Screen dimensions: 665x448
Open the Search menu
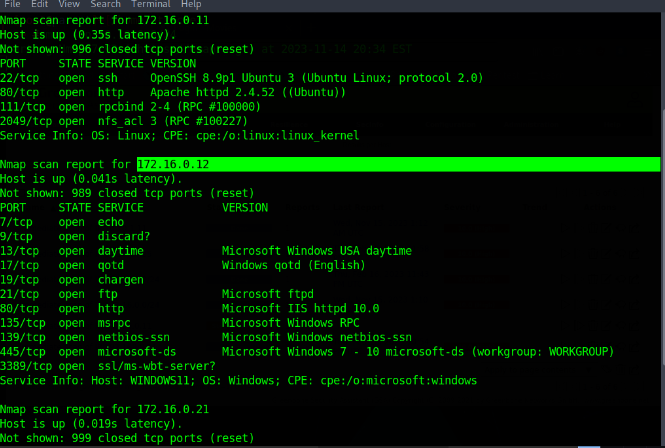[105, 4]
